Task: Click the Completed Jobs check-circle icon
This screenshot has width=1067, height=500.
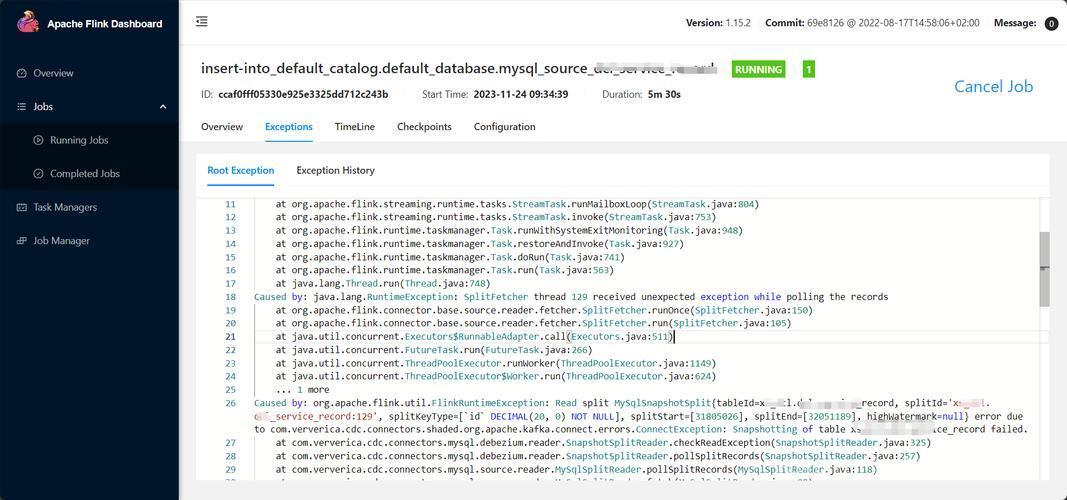Action: pos(38,173)
